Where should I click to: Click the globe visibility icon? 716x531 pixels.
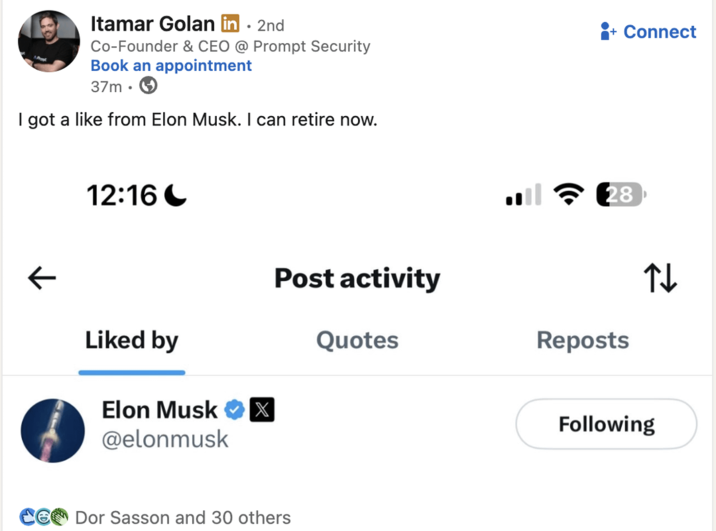tap(148, 86)
